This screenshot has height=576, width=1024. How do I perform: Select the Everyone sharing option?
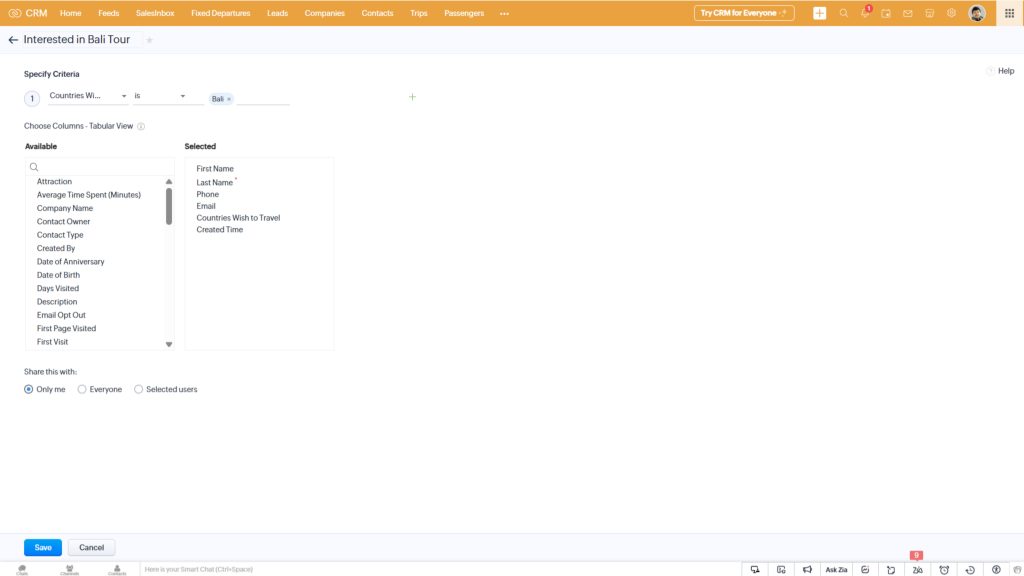tap(82, 389)
